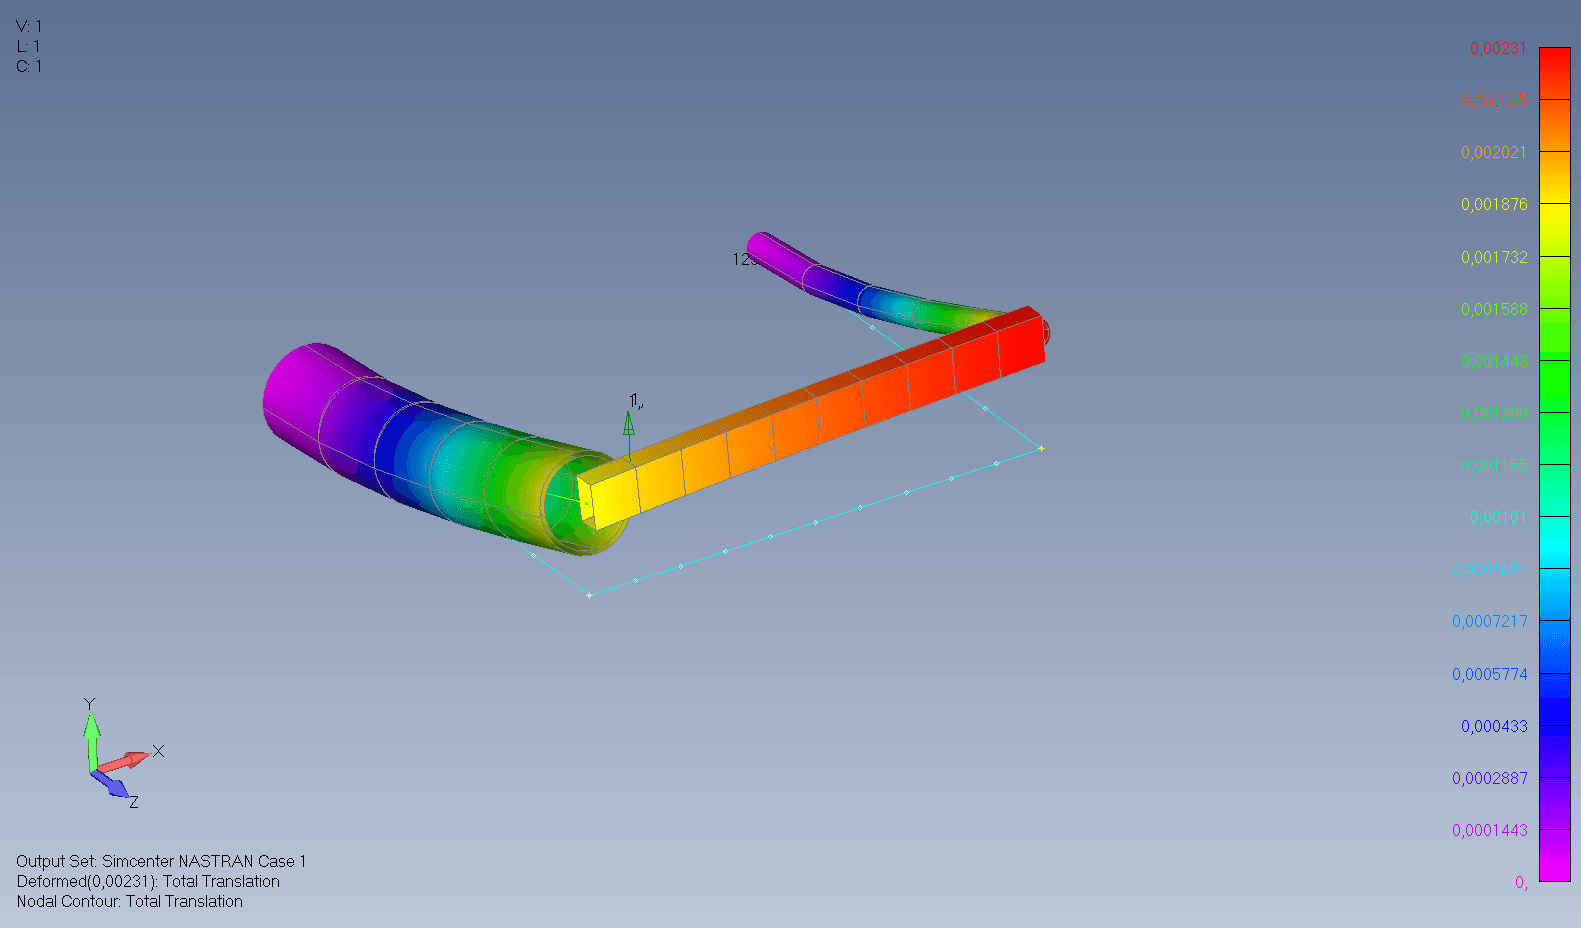Click the '123' constraint label
Viewport: 1581px width, 928px height.
click(x=744, y=260)
